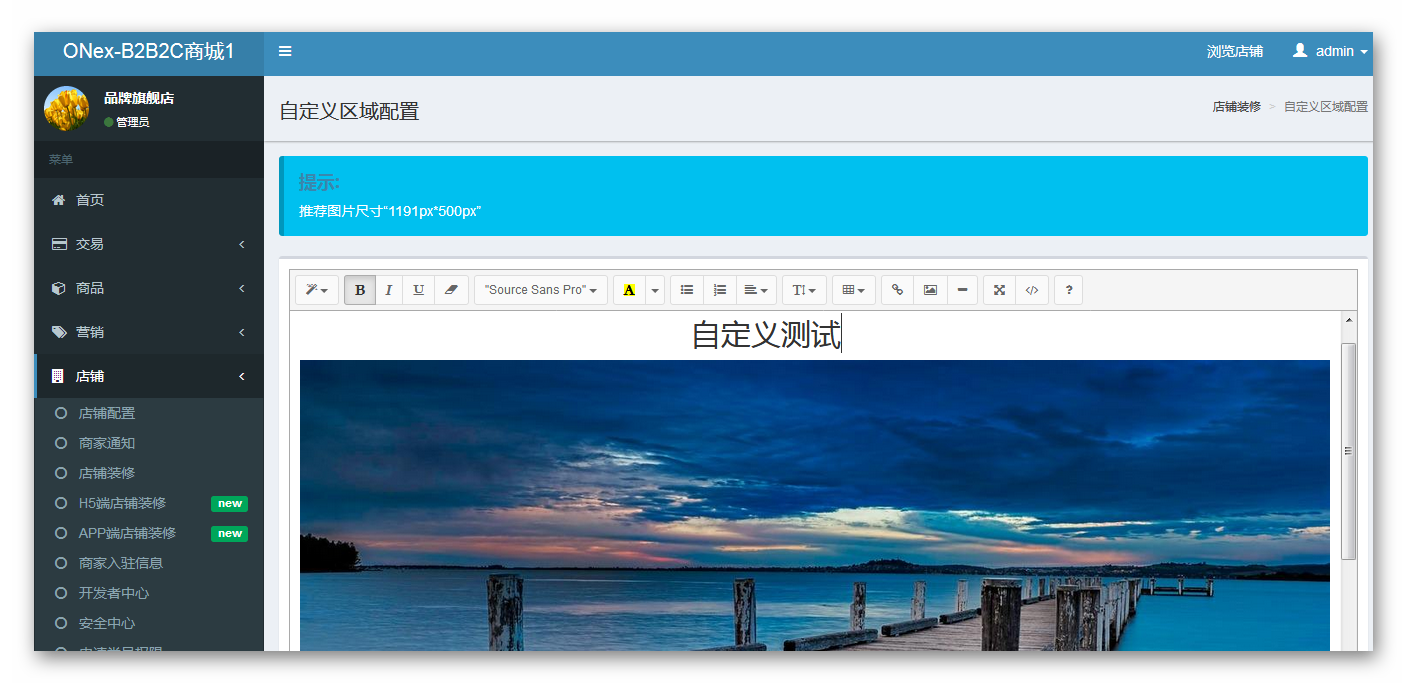
Task: Toggle underline formatting
Action: click(x=419, y=290)
